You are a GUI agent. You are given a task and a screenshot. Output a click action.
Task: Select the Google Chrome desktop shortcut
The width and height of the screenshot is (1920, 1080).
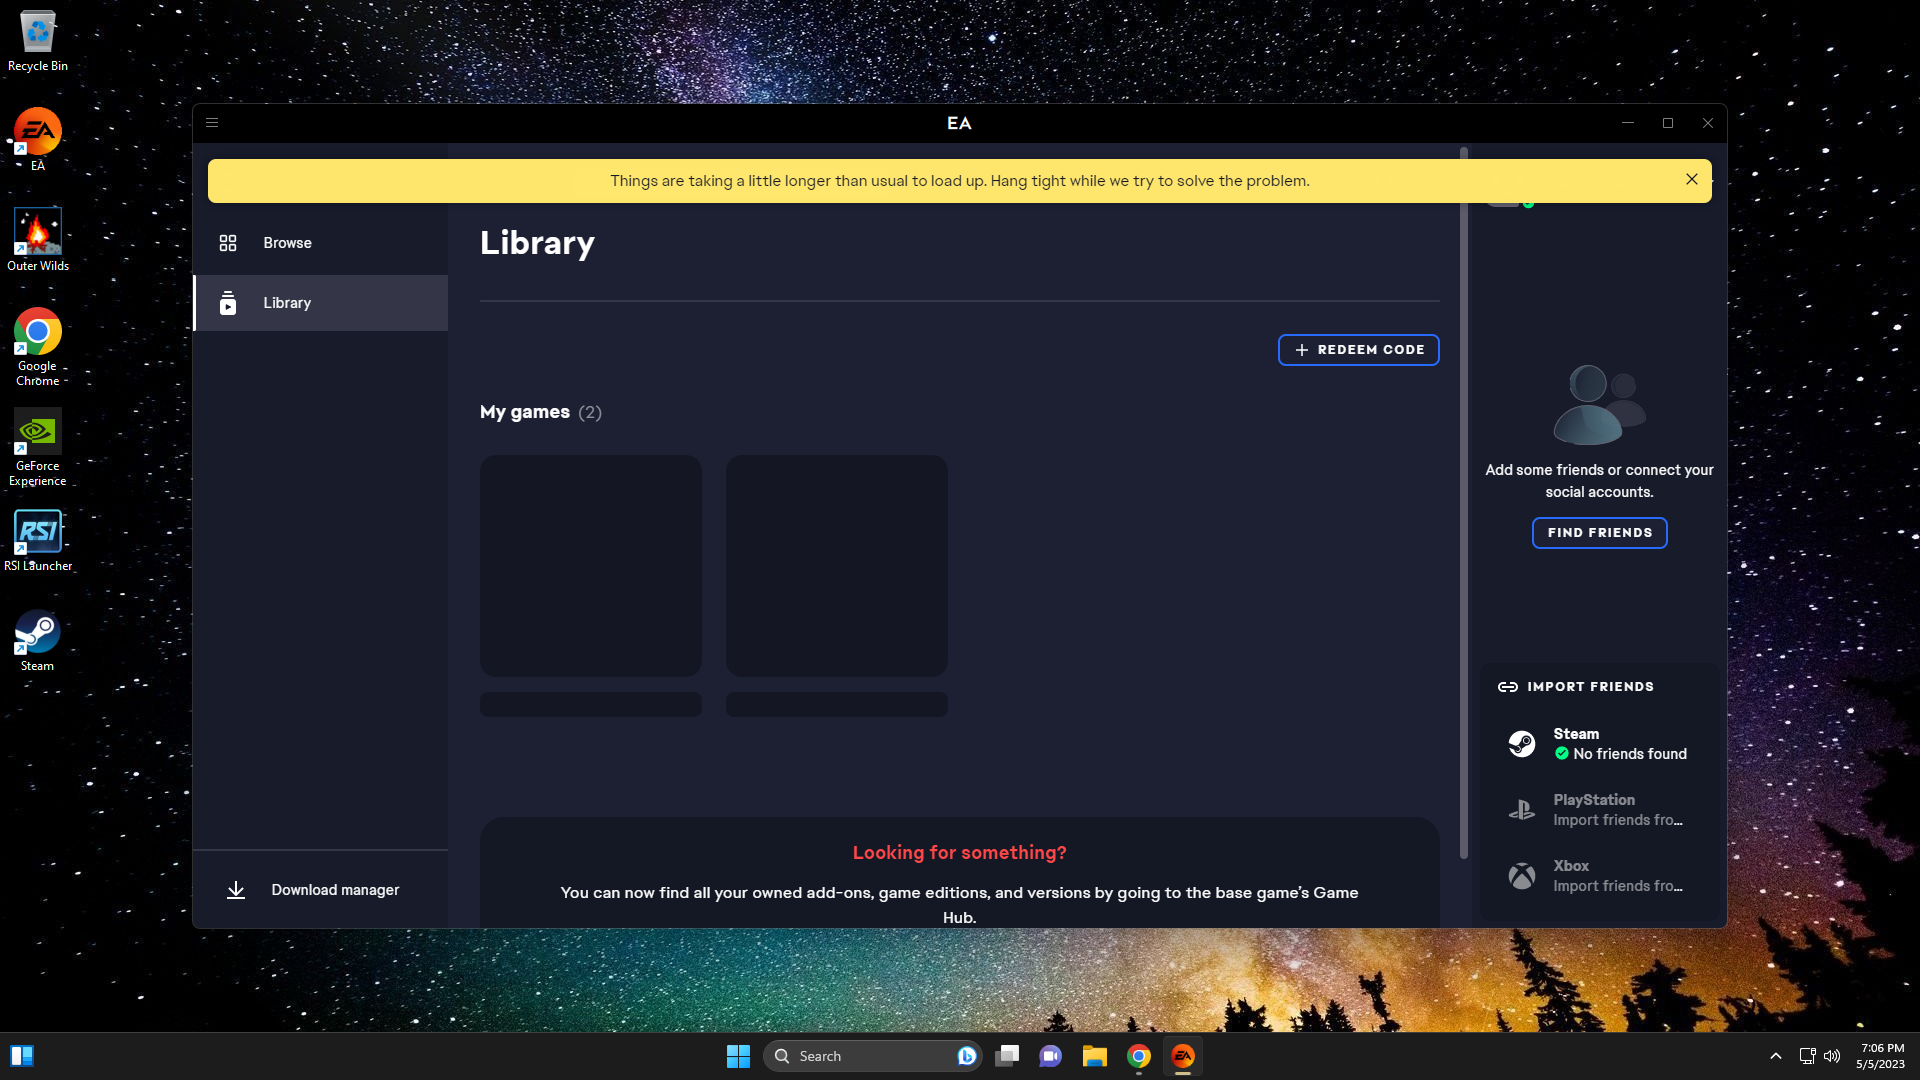point(38,347)
